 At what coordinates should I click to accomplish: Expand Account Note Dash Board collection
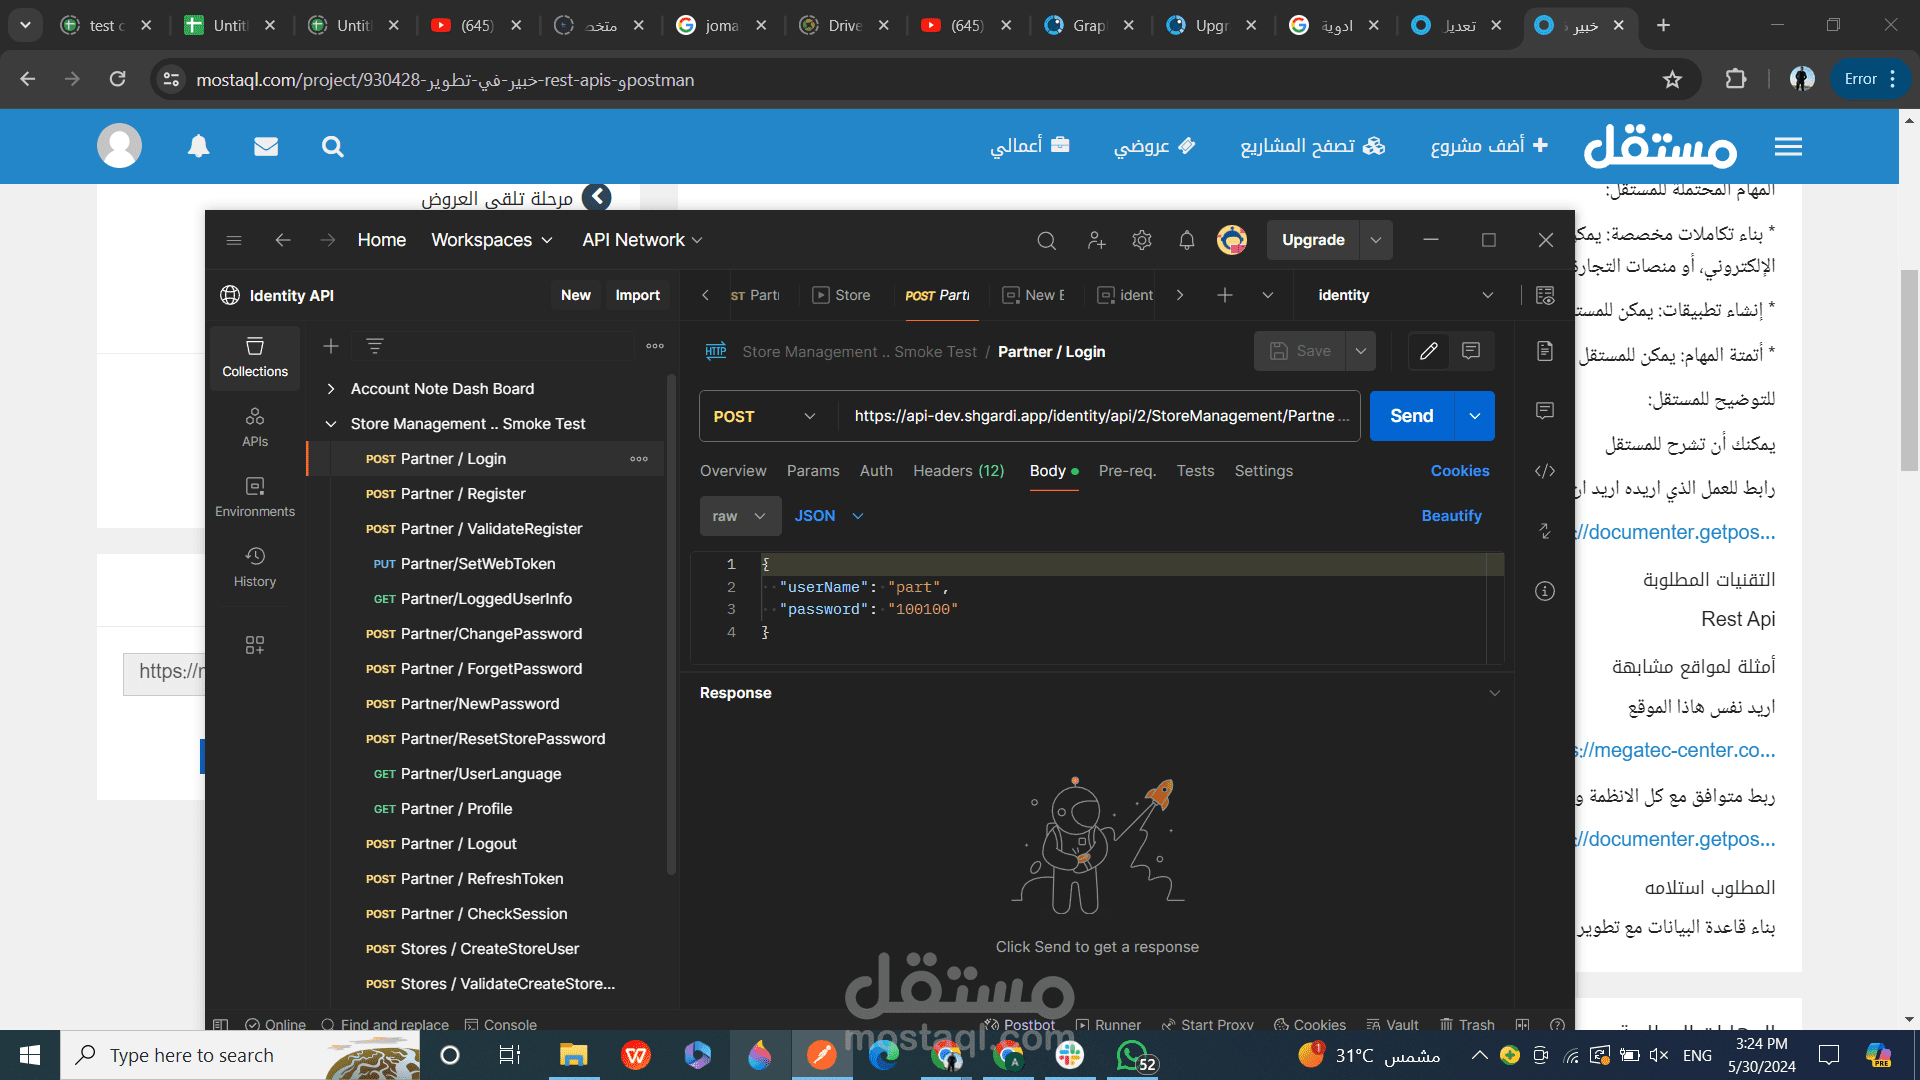coord(331,389)
